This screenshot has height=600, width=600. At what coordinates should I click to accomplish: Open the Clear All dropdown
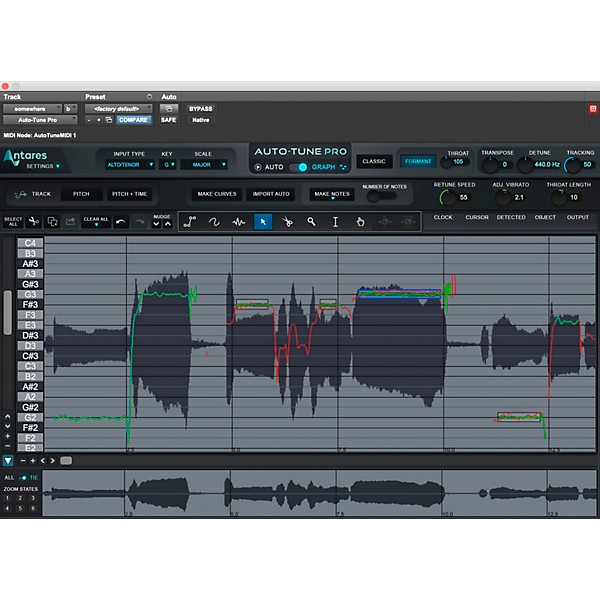[x=96, y=222]
